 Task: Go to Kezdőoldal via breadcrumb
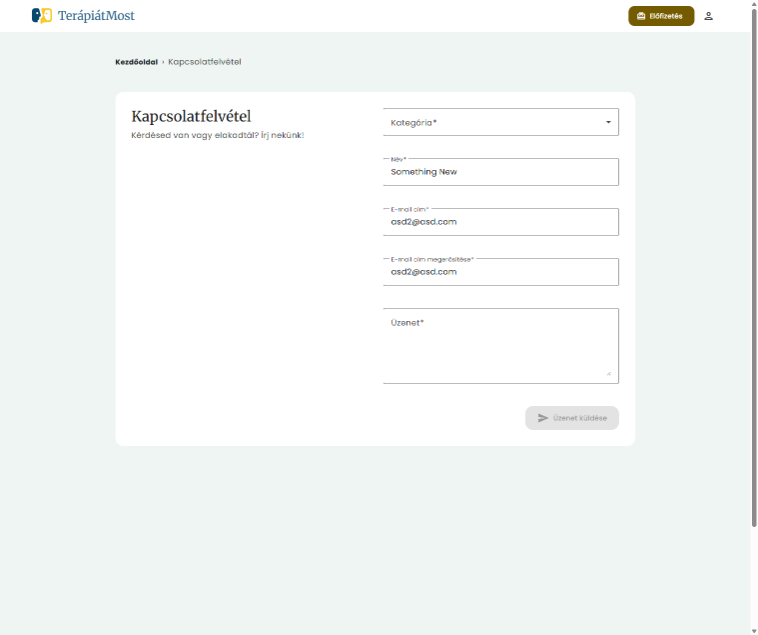point(136,62)
